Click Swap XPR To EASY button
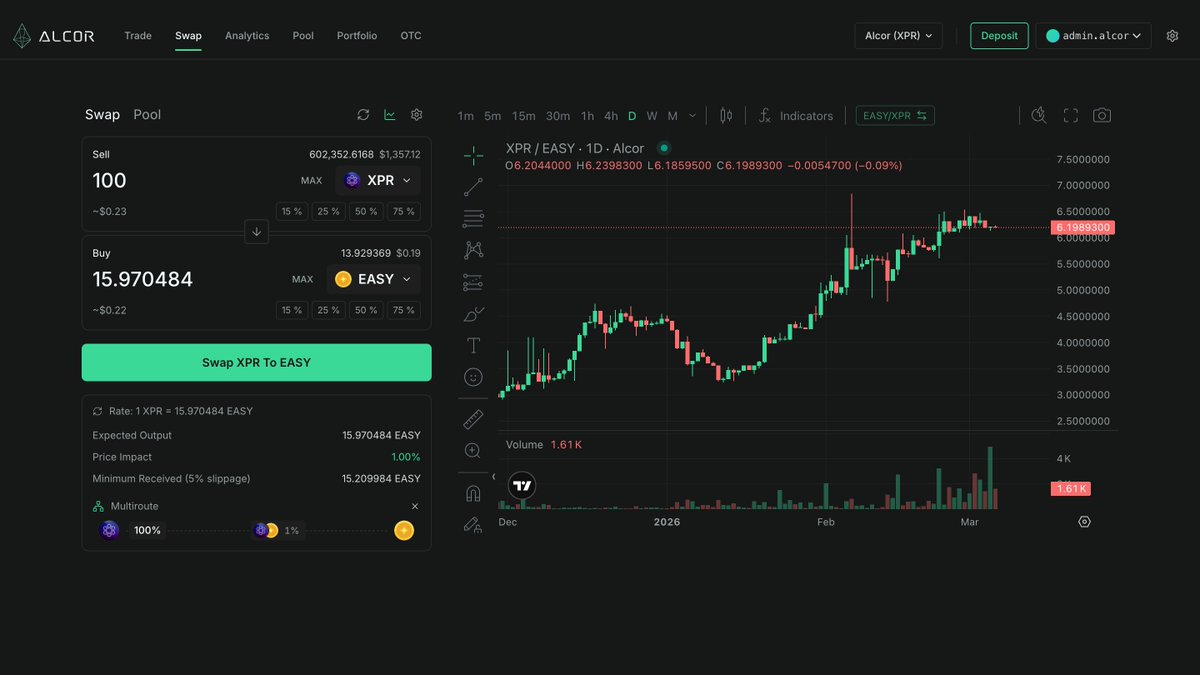This screenshot has height=675, width=1200. 256,363
